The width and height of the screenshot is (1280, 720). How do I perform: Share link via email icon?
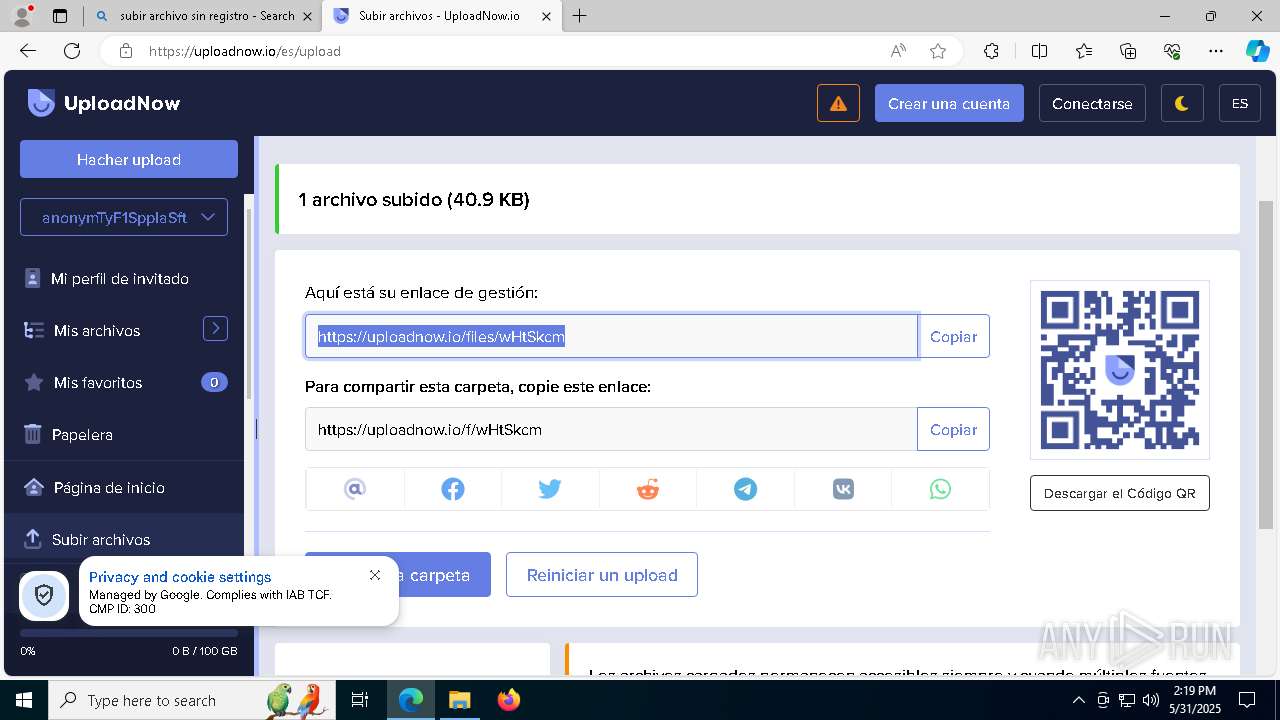point(355,489)
